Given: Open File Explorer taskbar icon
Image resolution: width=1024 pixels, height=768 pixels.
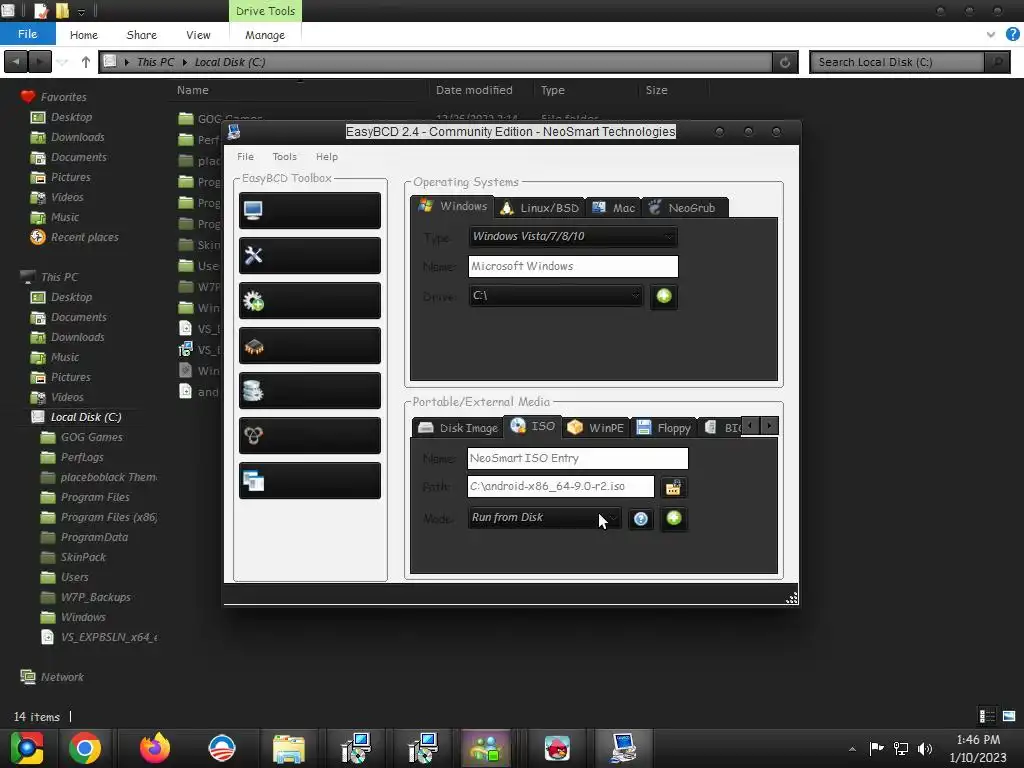Looking at the screenshot, I should click(x=289, y=748).
